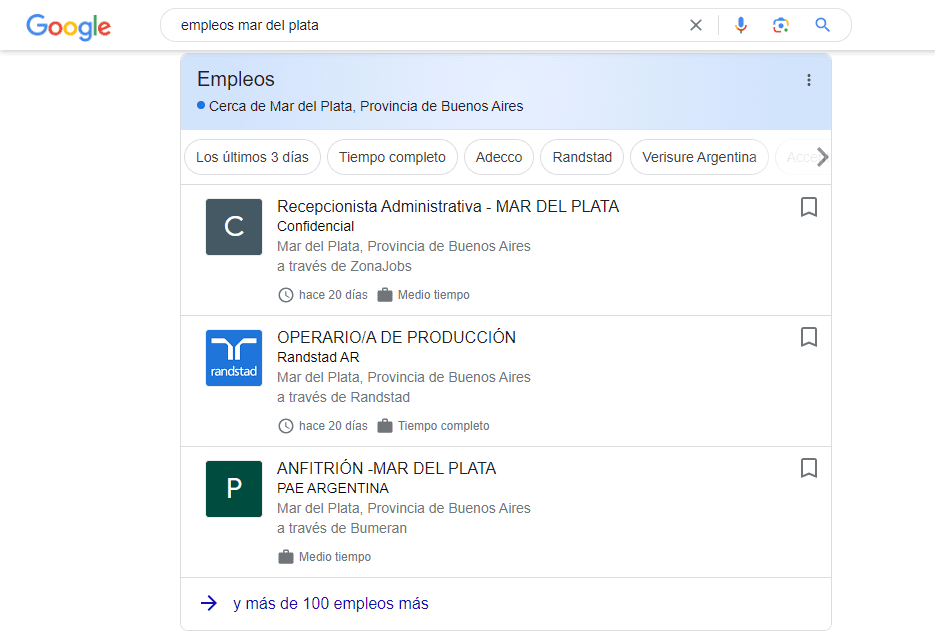Click the Google logo
Screen dimensions: 935x633
tap(69, 26)
